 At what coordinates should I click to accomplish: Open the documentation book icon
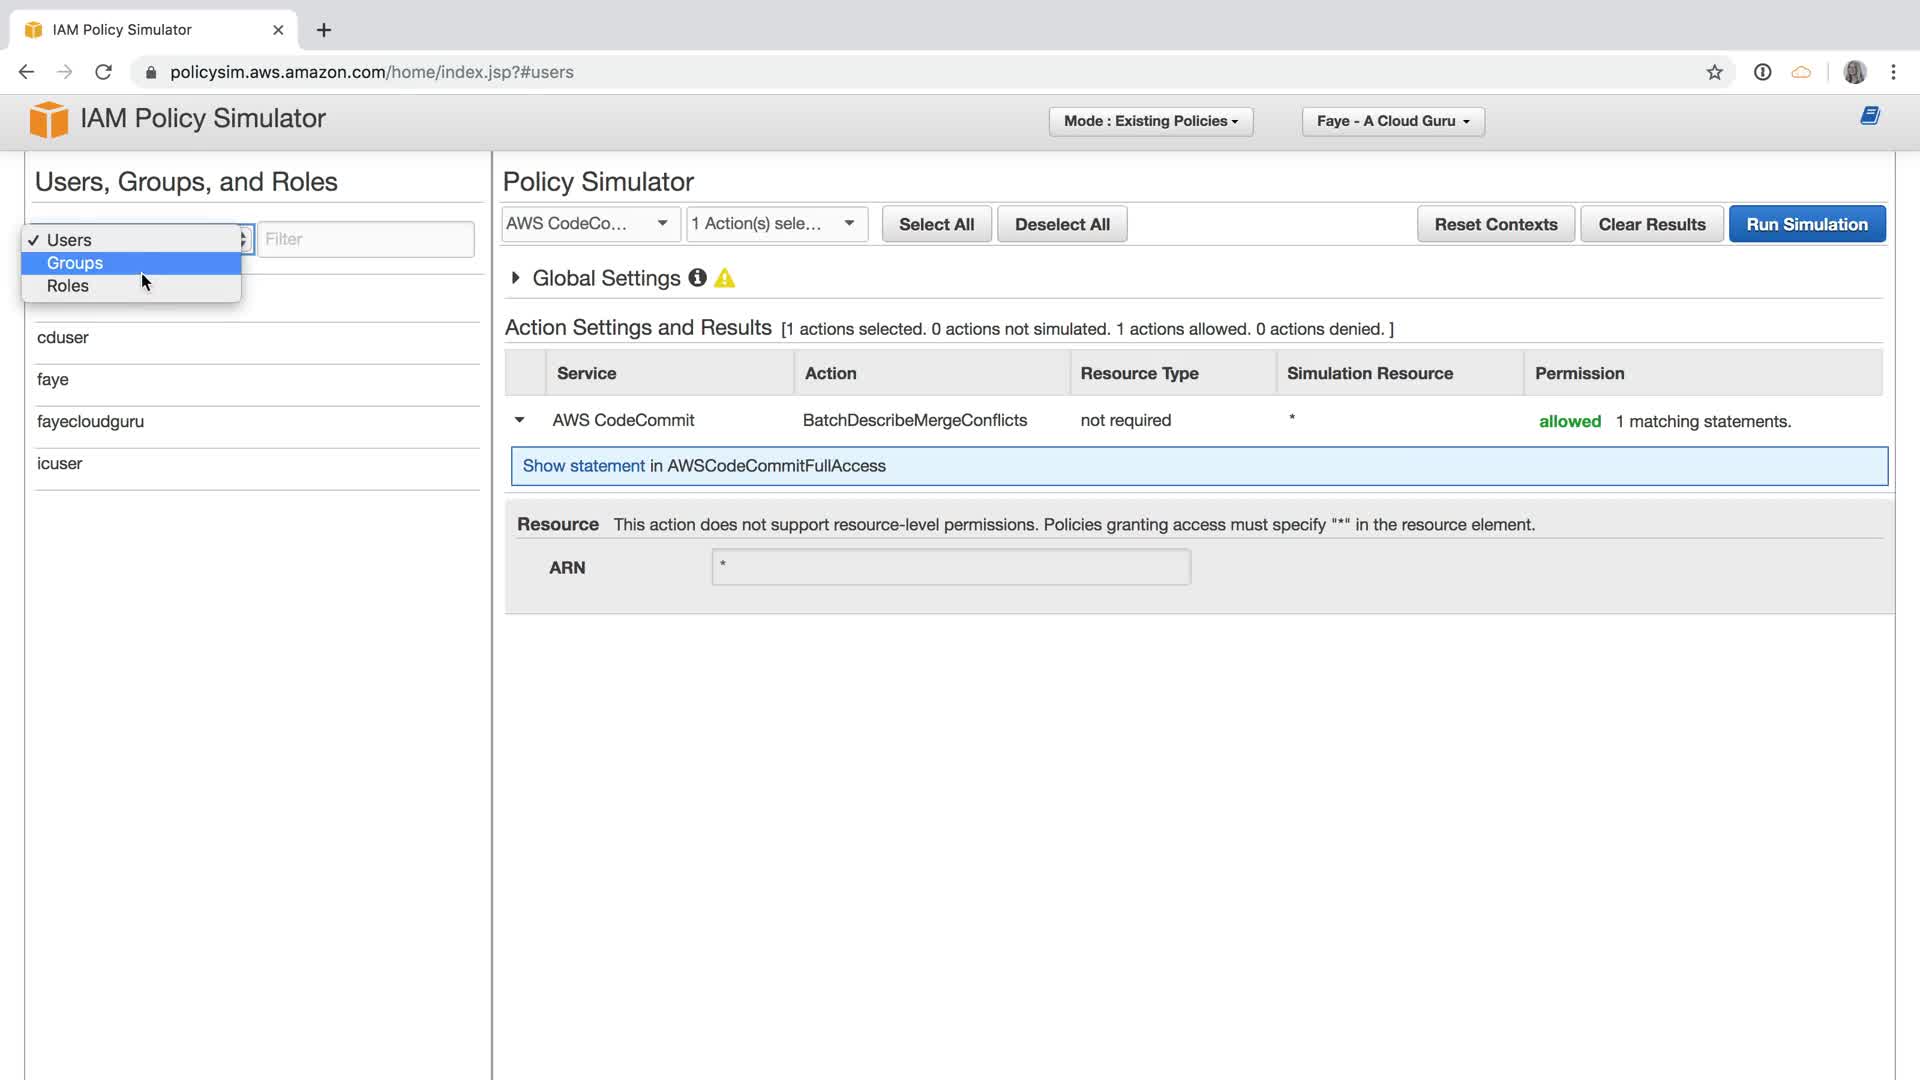1869,116
